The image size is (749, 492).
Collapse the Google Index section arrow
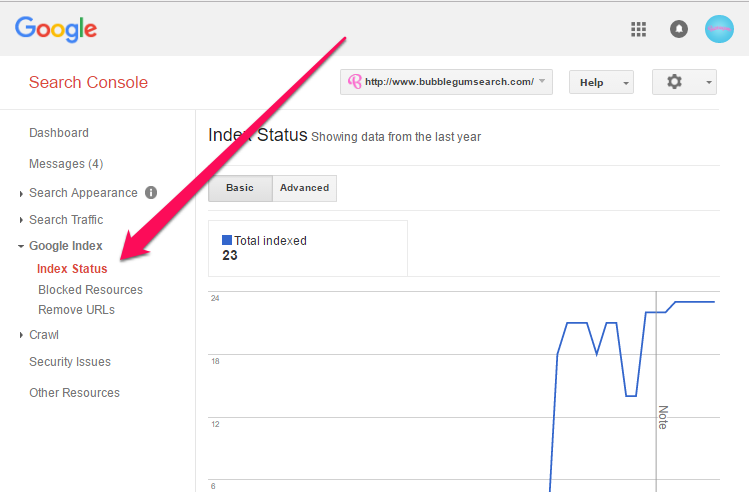point(21,246)
